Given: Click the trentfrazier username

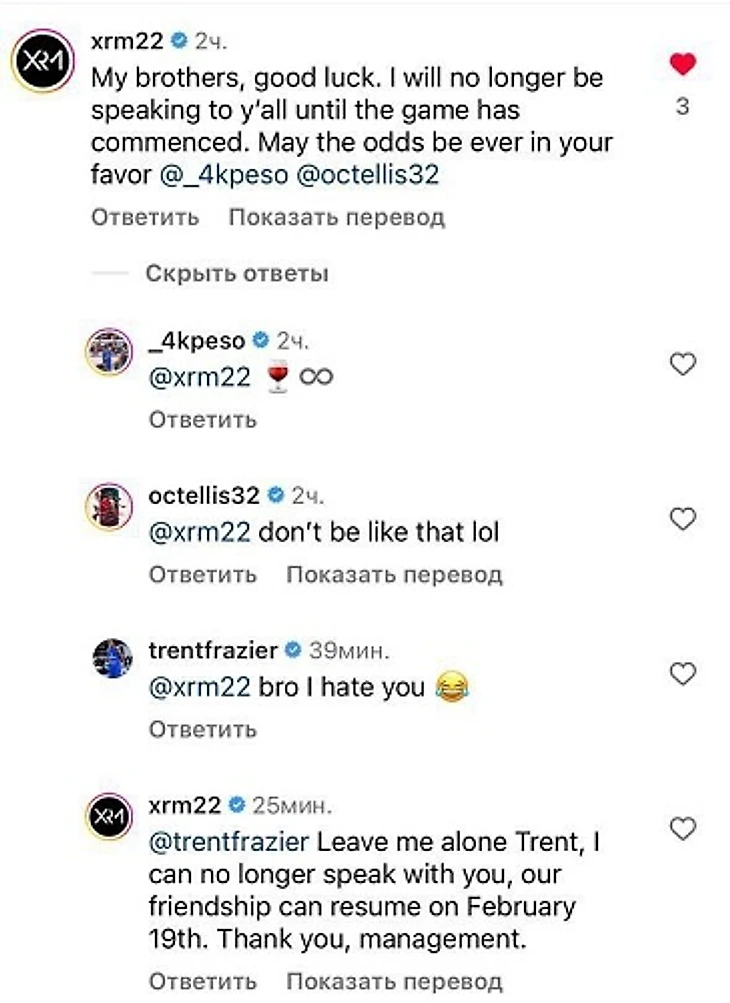Looking at the screenshot, I should [212, 650].
